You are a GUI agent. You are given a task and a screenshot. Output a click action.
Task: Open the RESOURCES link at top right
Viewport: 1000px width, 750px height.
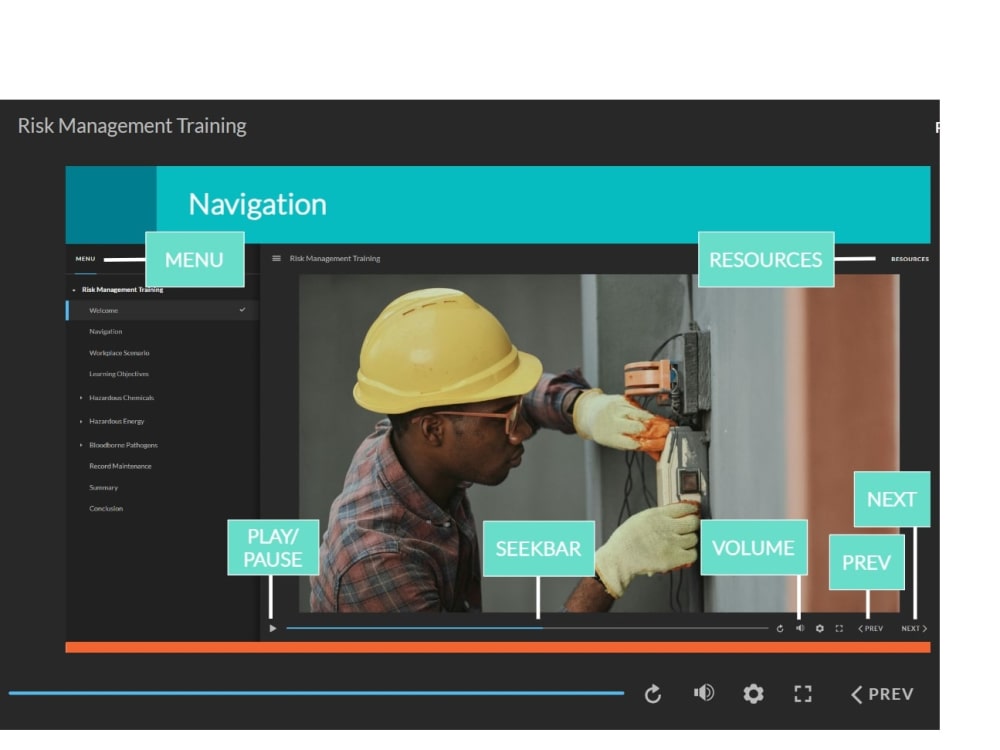910,259
